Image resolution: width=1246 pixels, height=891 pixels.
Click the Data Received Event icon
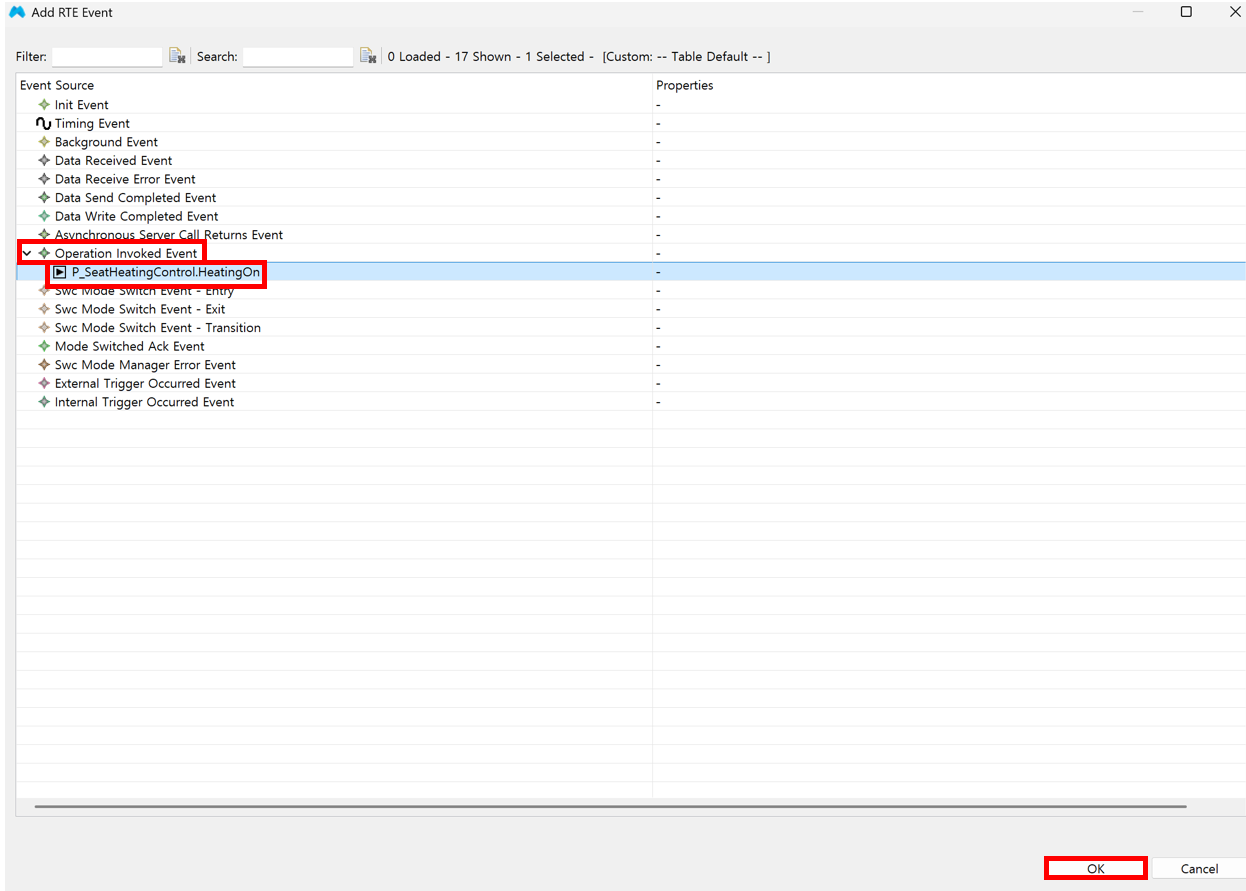click(x=44, y=161)
